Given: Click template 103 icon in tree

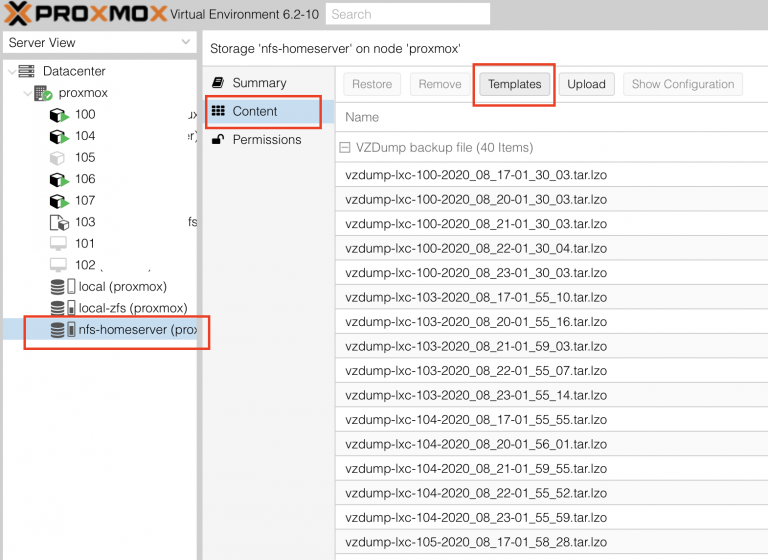Looking at the screenshot, I should [59, 222].
